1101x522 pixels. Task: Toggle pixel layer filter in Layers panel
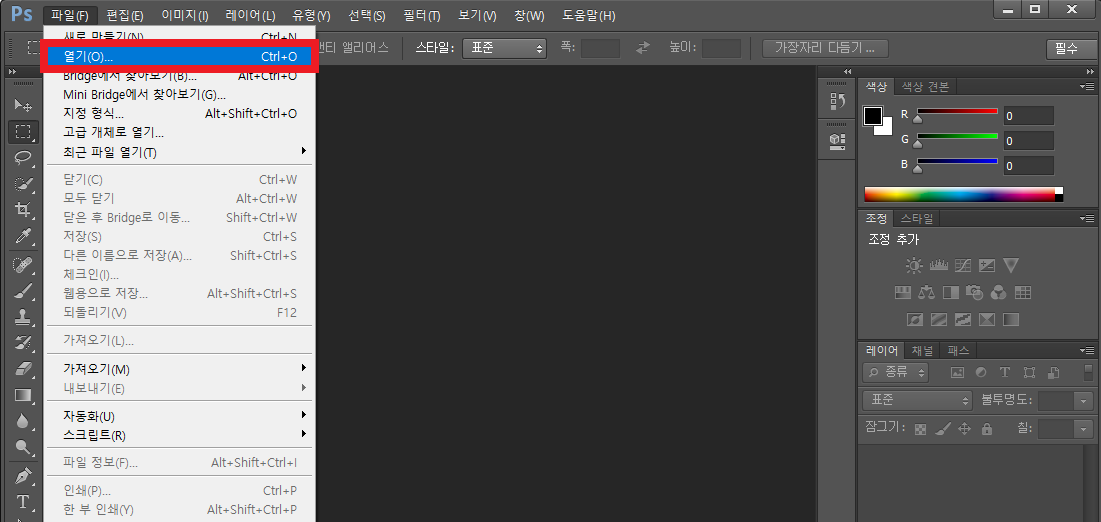(x=956, y=372)
